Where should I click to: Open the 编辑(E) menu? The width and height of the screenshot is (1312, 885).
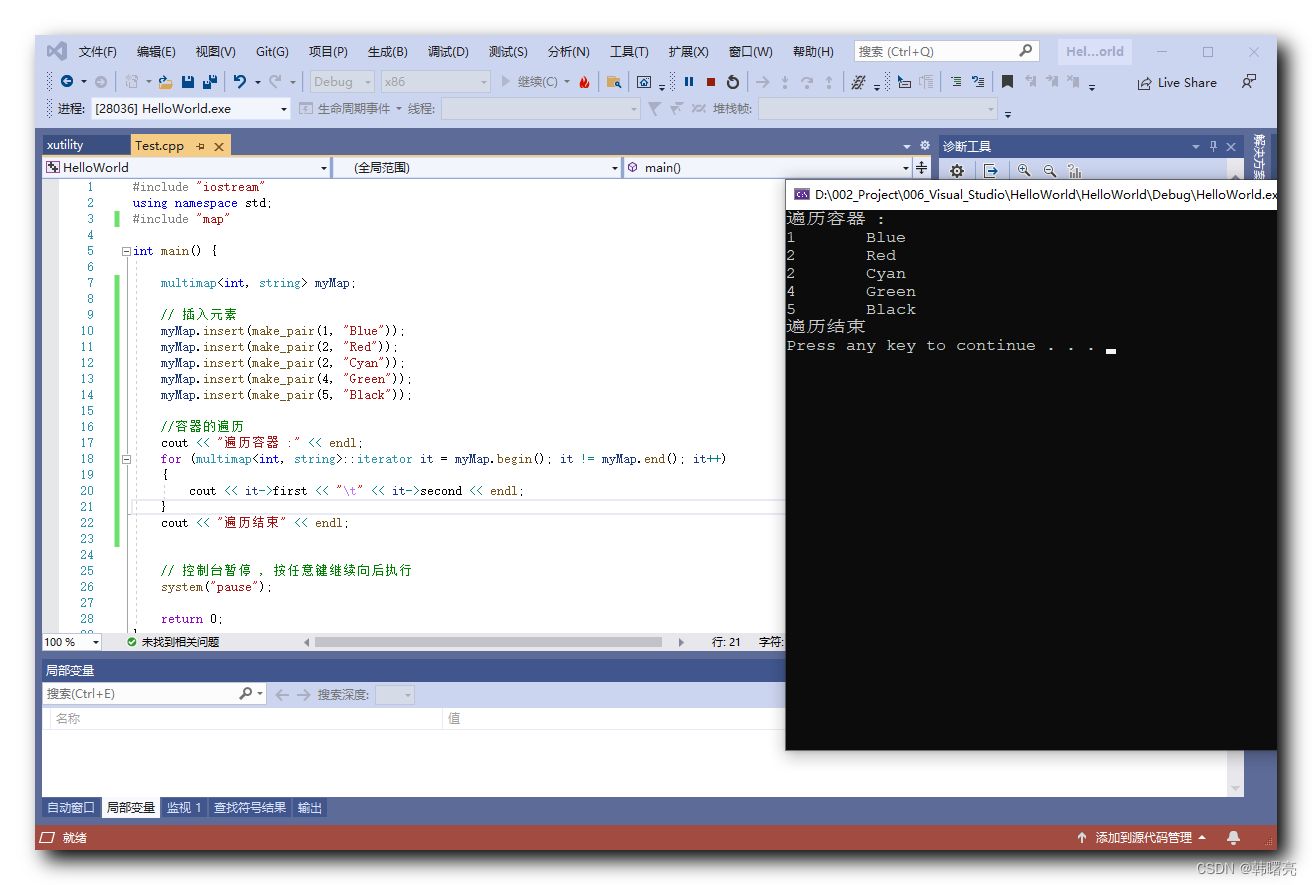click(156, 52)
